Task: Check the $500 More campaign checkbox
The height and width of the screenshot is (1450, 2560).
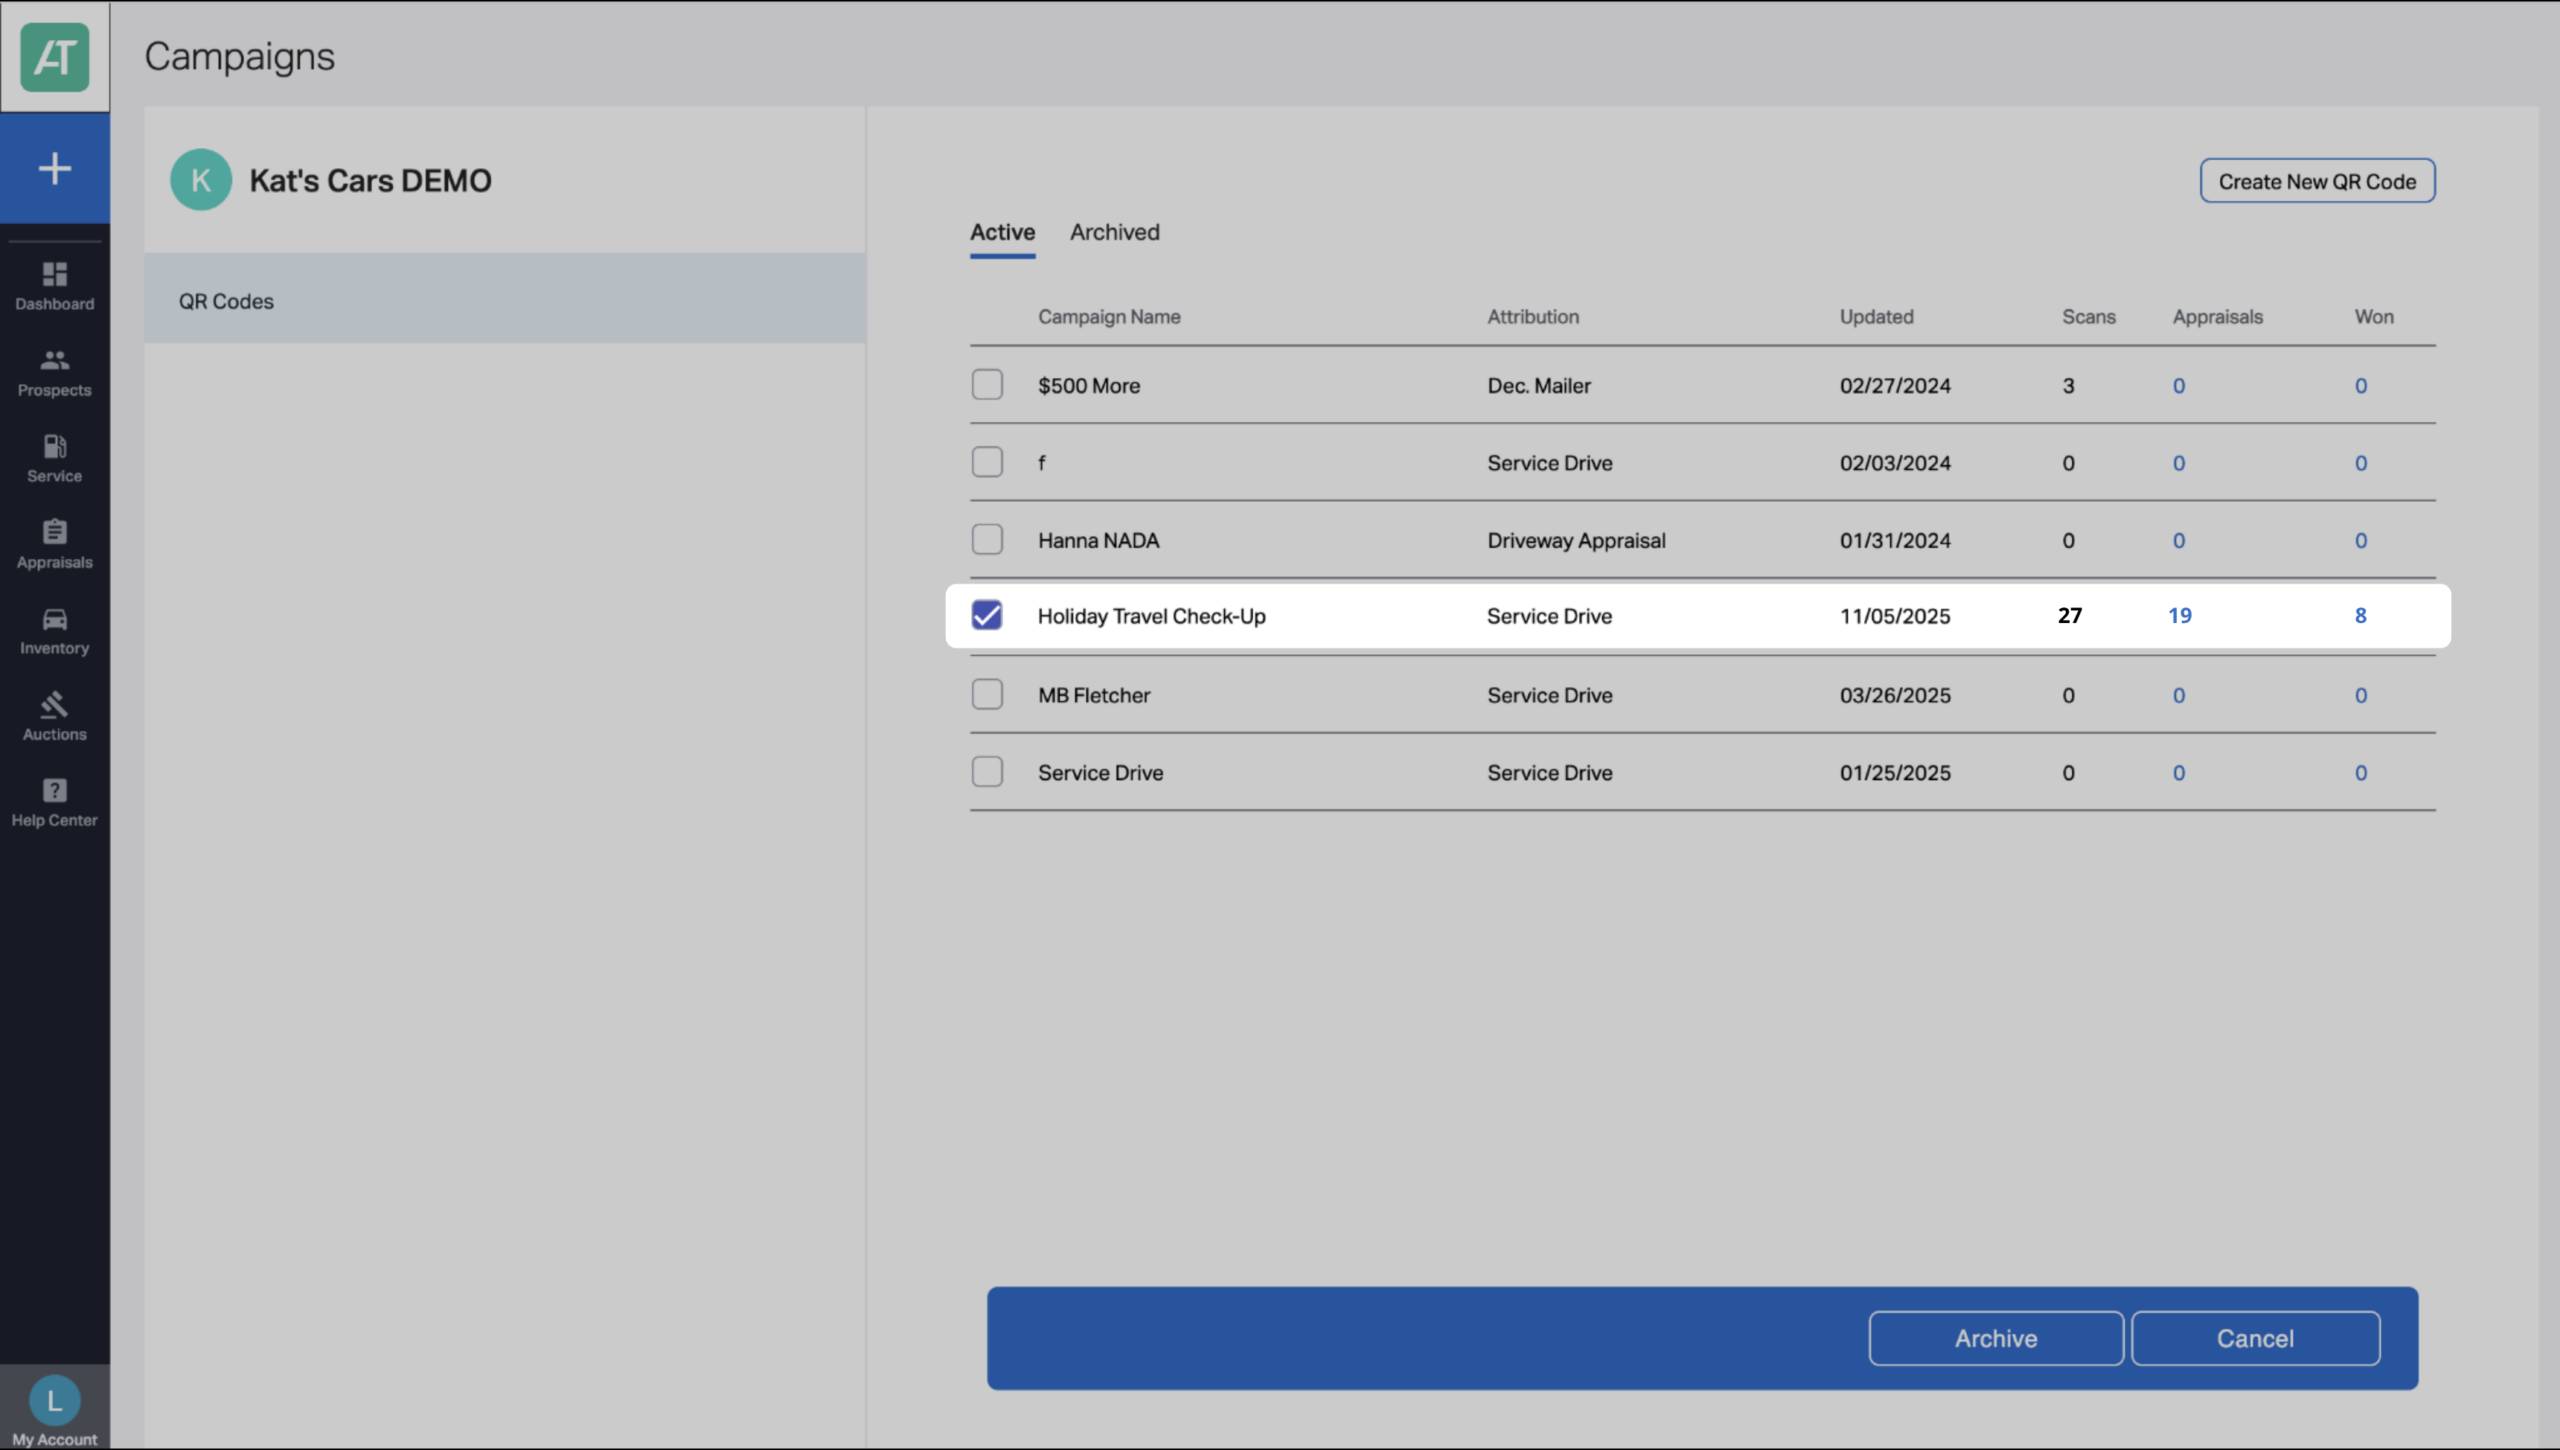Action: click(987, 385)
